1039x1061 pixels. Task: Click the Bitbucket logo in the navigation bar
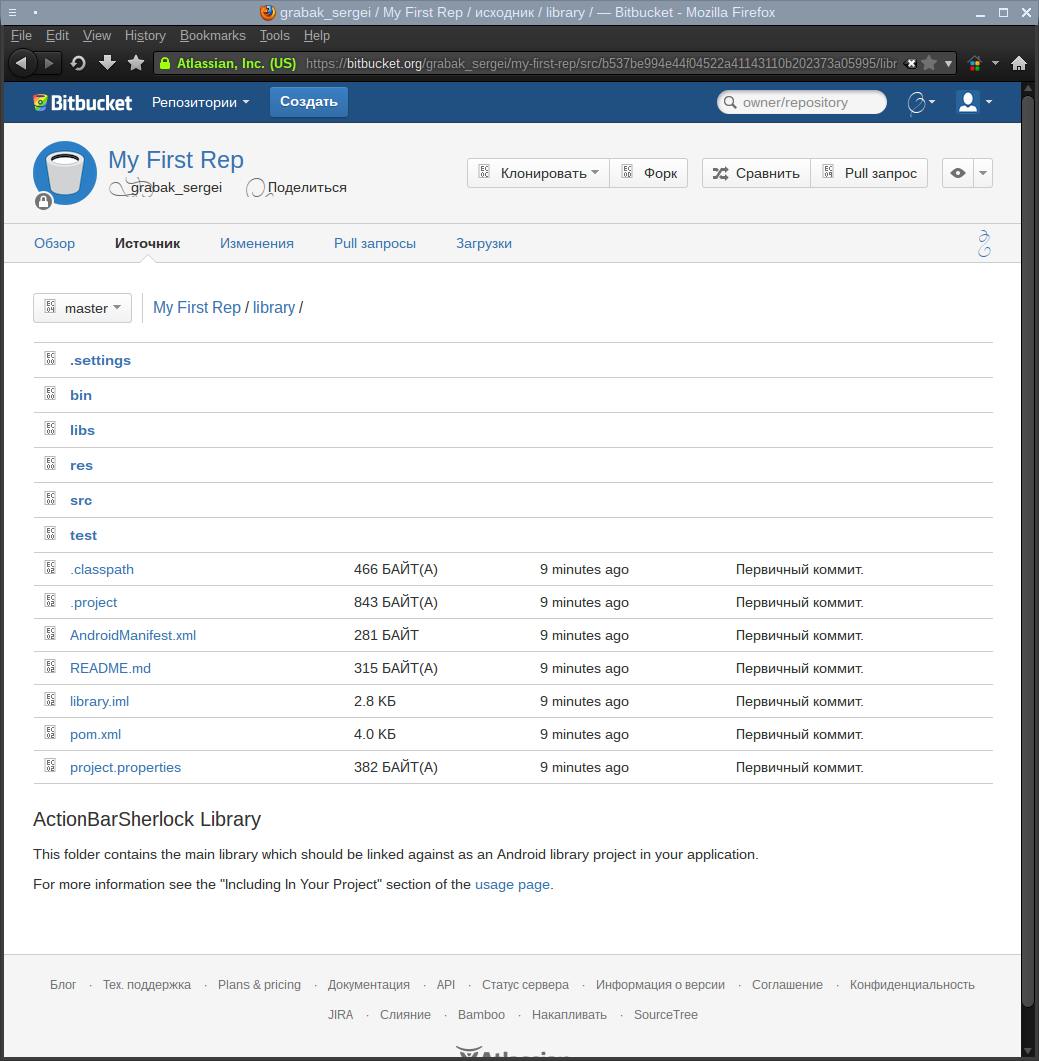pos(82,101)
